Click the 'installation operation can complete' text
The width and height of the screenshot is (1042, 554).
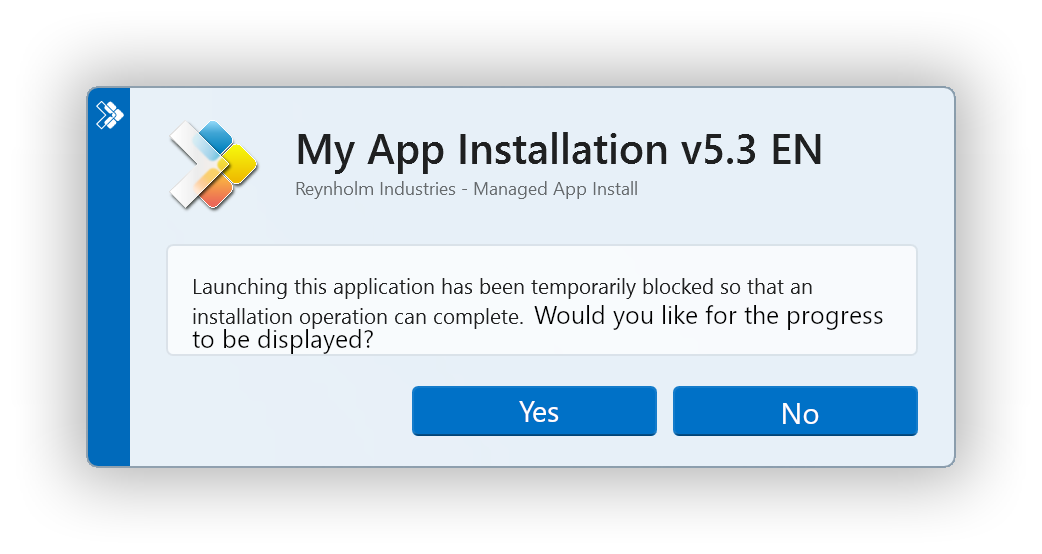[358, 317]
